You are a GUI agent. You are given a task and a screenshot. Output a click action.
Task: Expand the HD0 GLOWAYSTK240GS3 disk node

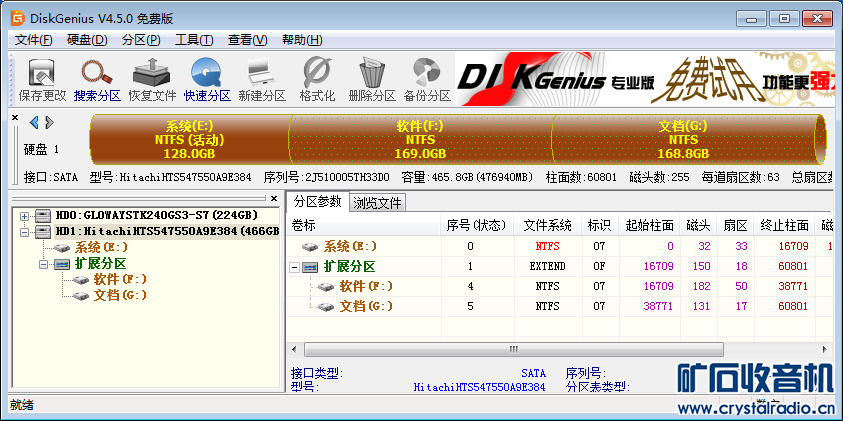[24, 215]
